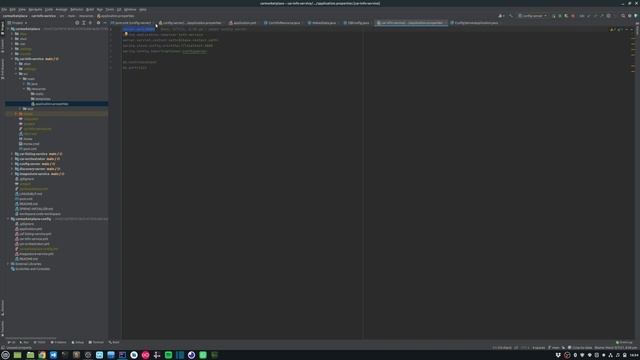Screen dimensions: 640x360
Task: Click the Build Project hammer icon
Action: (x=511, y=16)
